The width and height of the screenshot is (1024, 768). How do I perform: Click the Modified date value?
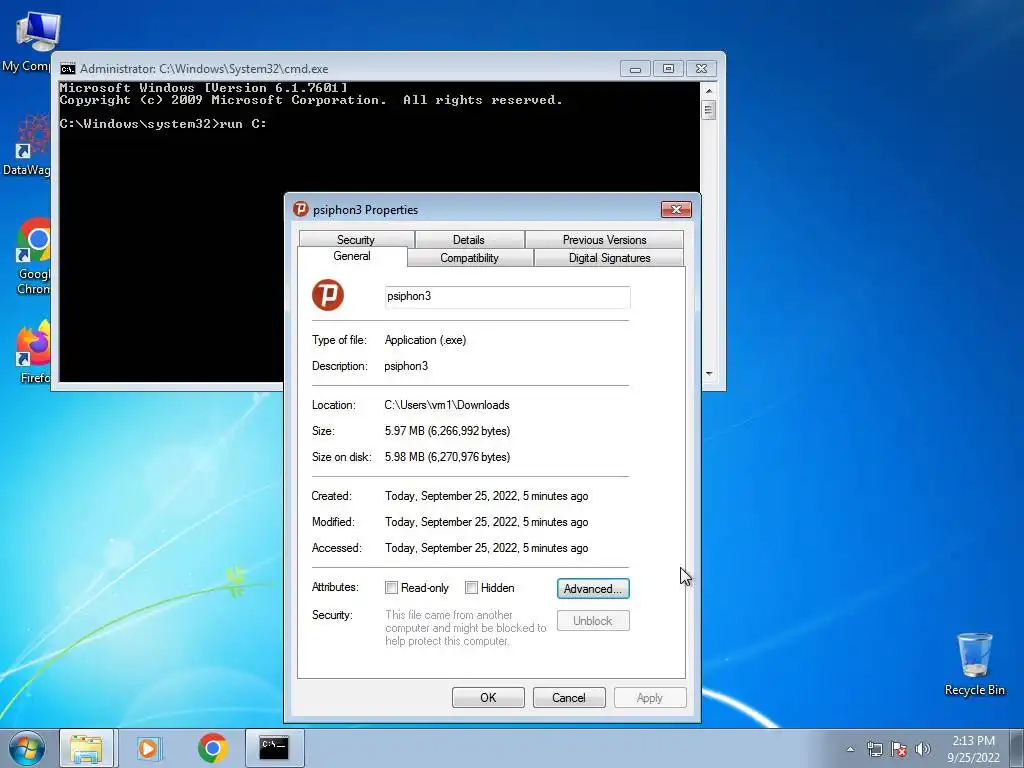coord(487,522)
